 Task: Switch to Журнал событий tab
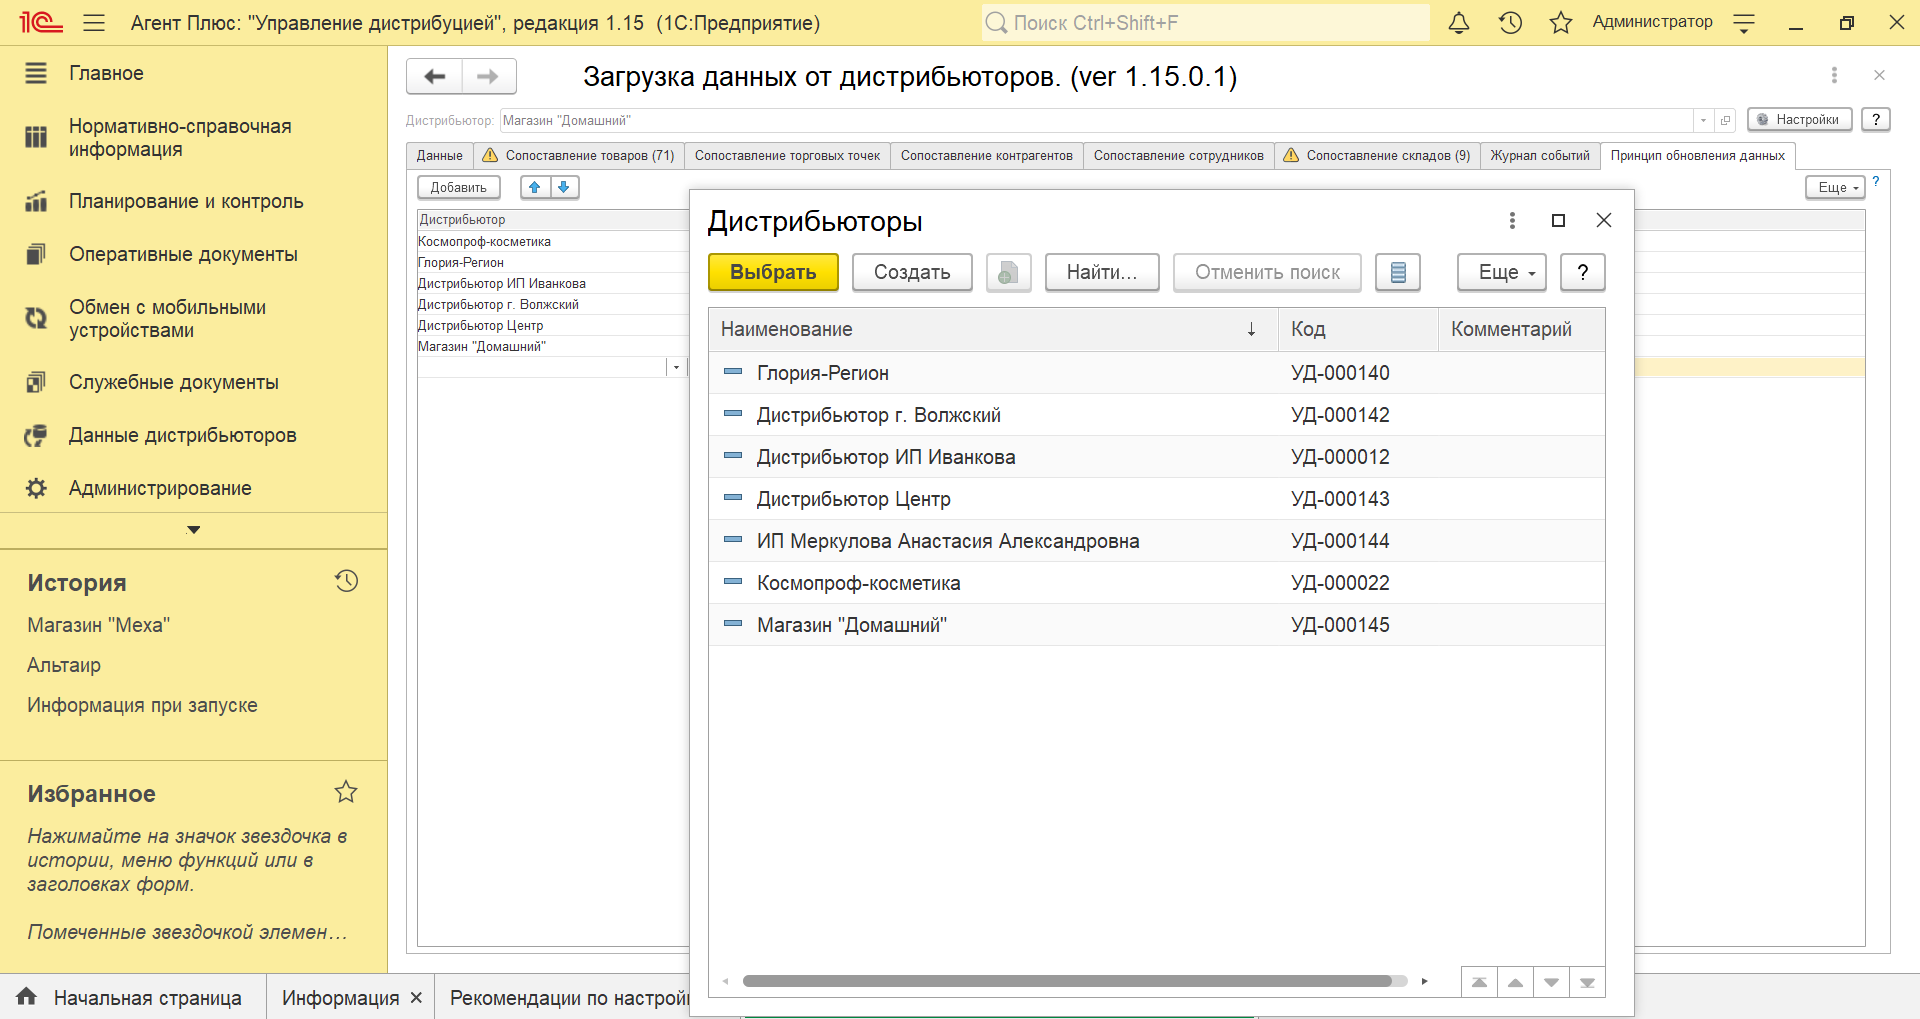point(1540,155)
